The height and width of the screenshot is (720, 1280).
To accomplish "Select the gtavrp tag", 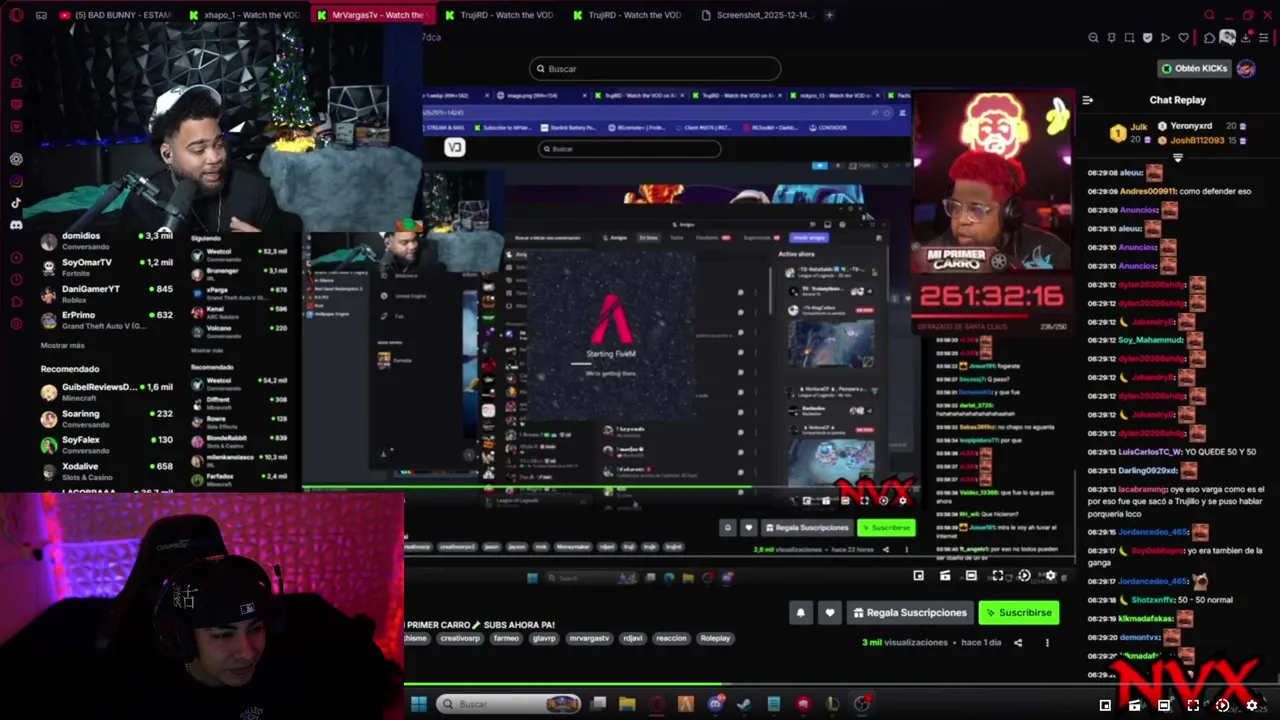I will (544, 638).
